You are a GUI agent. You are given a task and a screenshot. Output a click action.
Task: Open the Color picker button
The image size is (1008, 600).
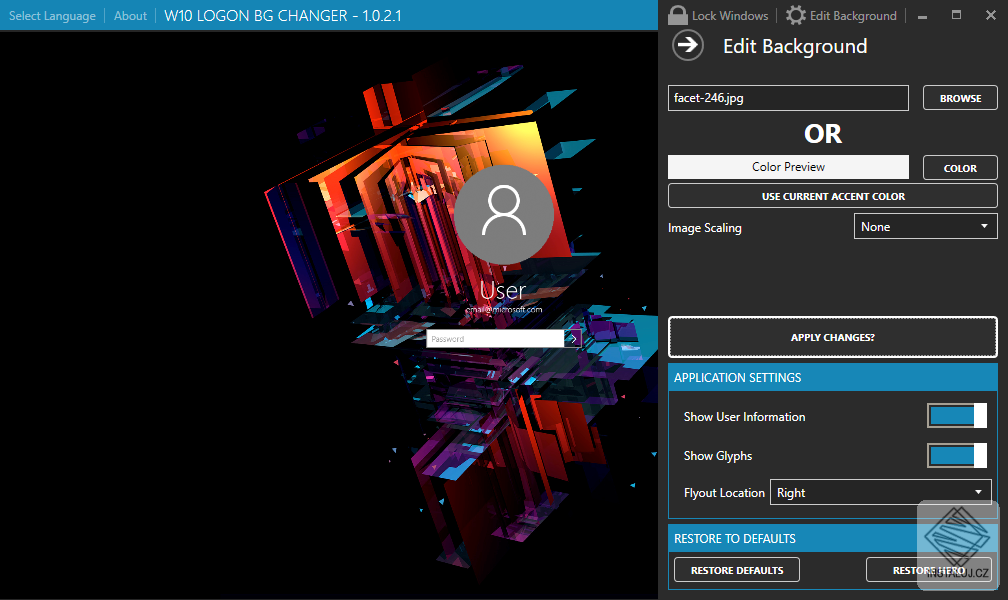click(960, 168)
